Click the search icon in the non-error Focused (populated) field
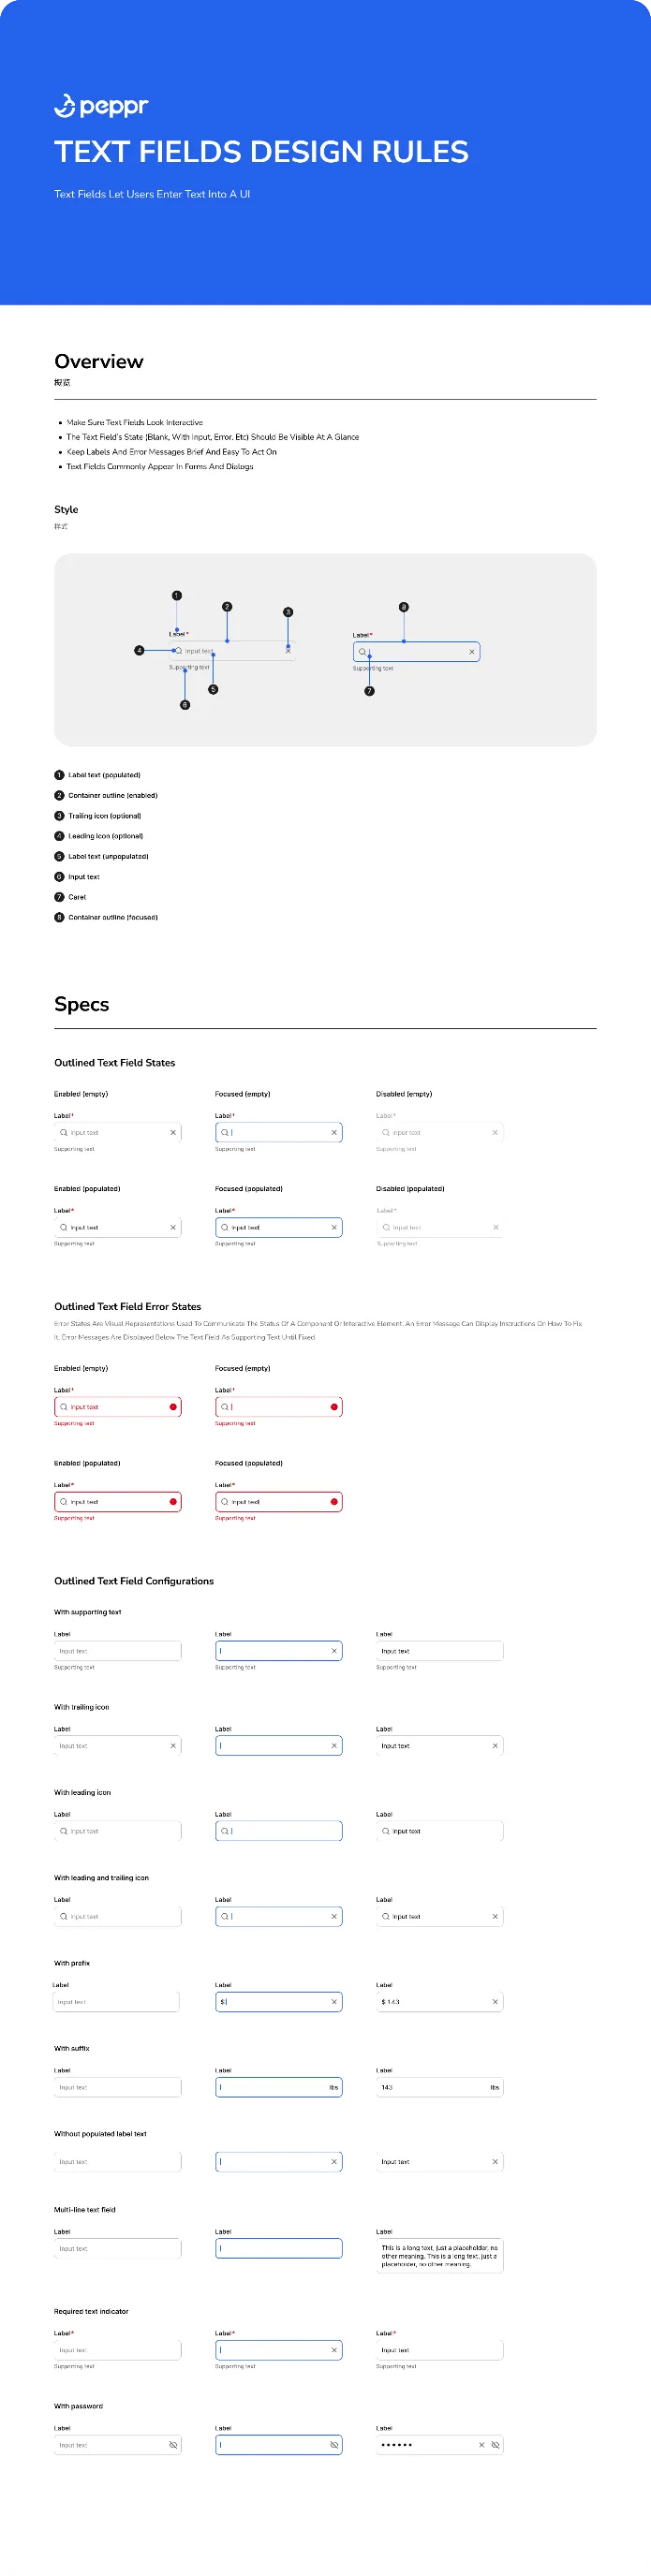This screenshot has width=651, height=2576. 225,1227
